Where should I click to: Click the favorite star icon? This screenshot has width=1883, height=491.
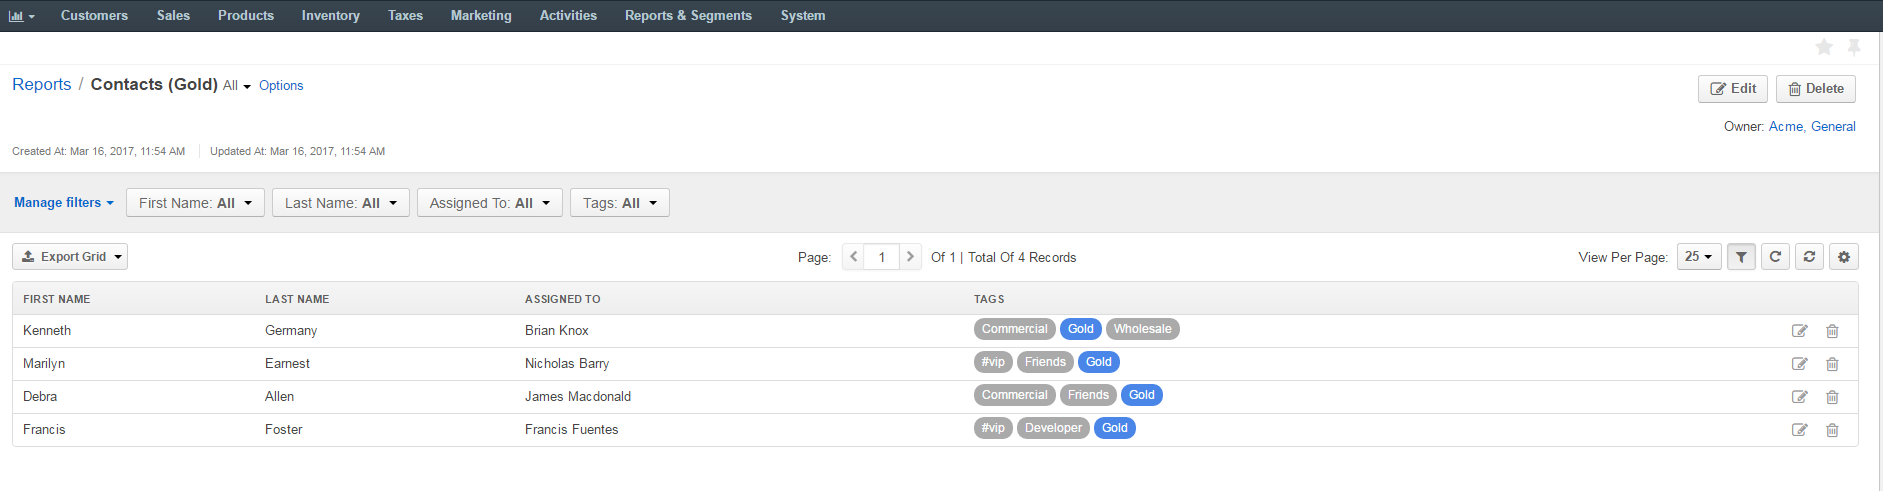1824,47
